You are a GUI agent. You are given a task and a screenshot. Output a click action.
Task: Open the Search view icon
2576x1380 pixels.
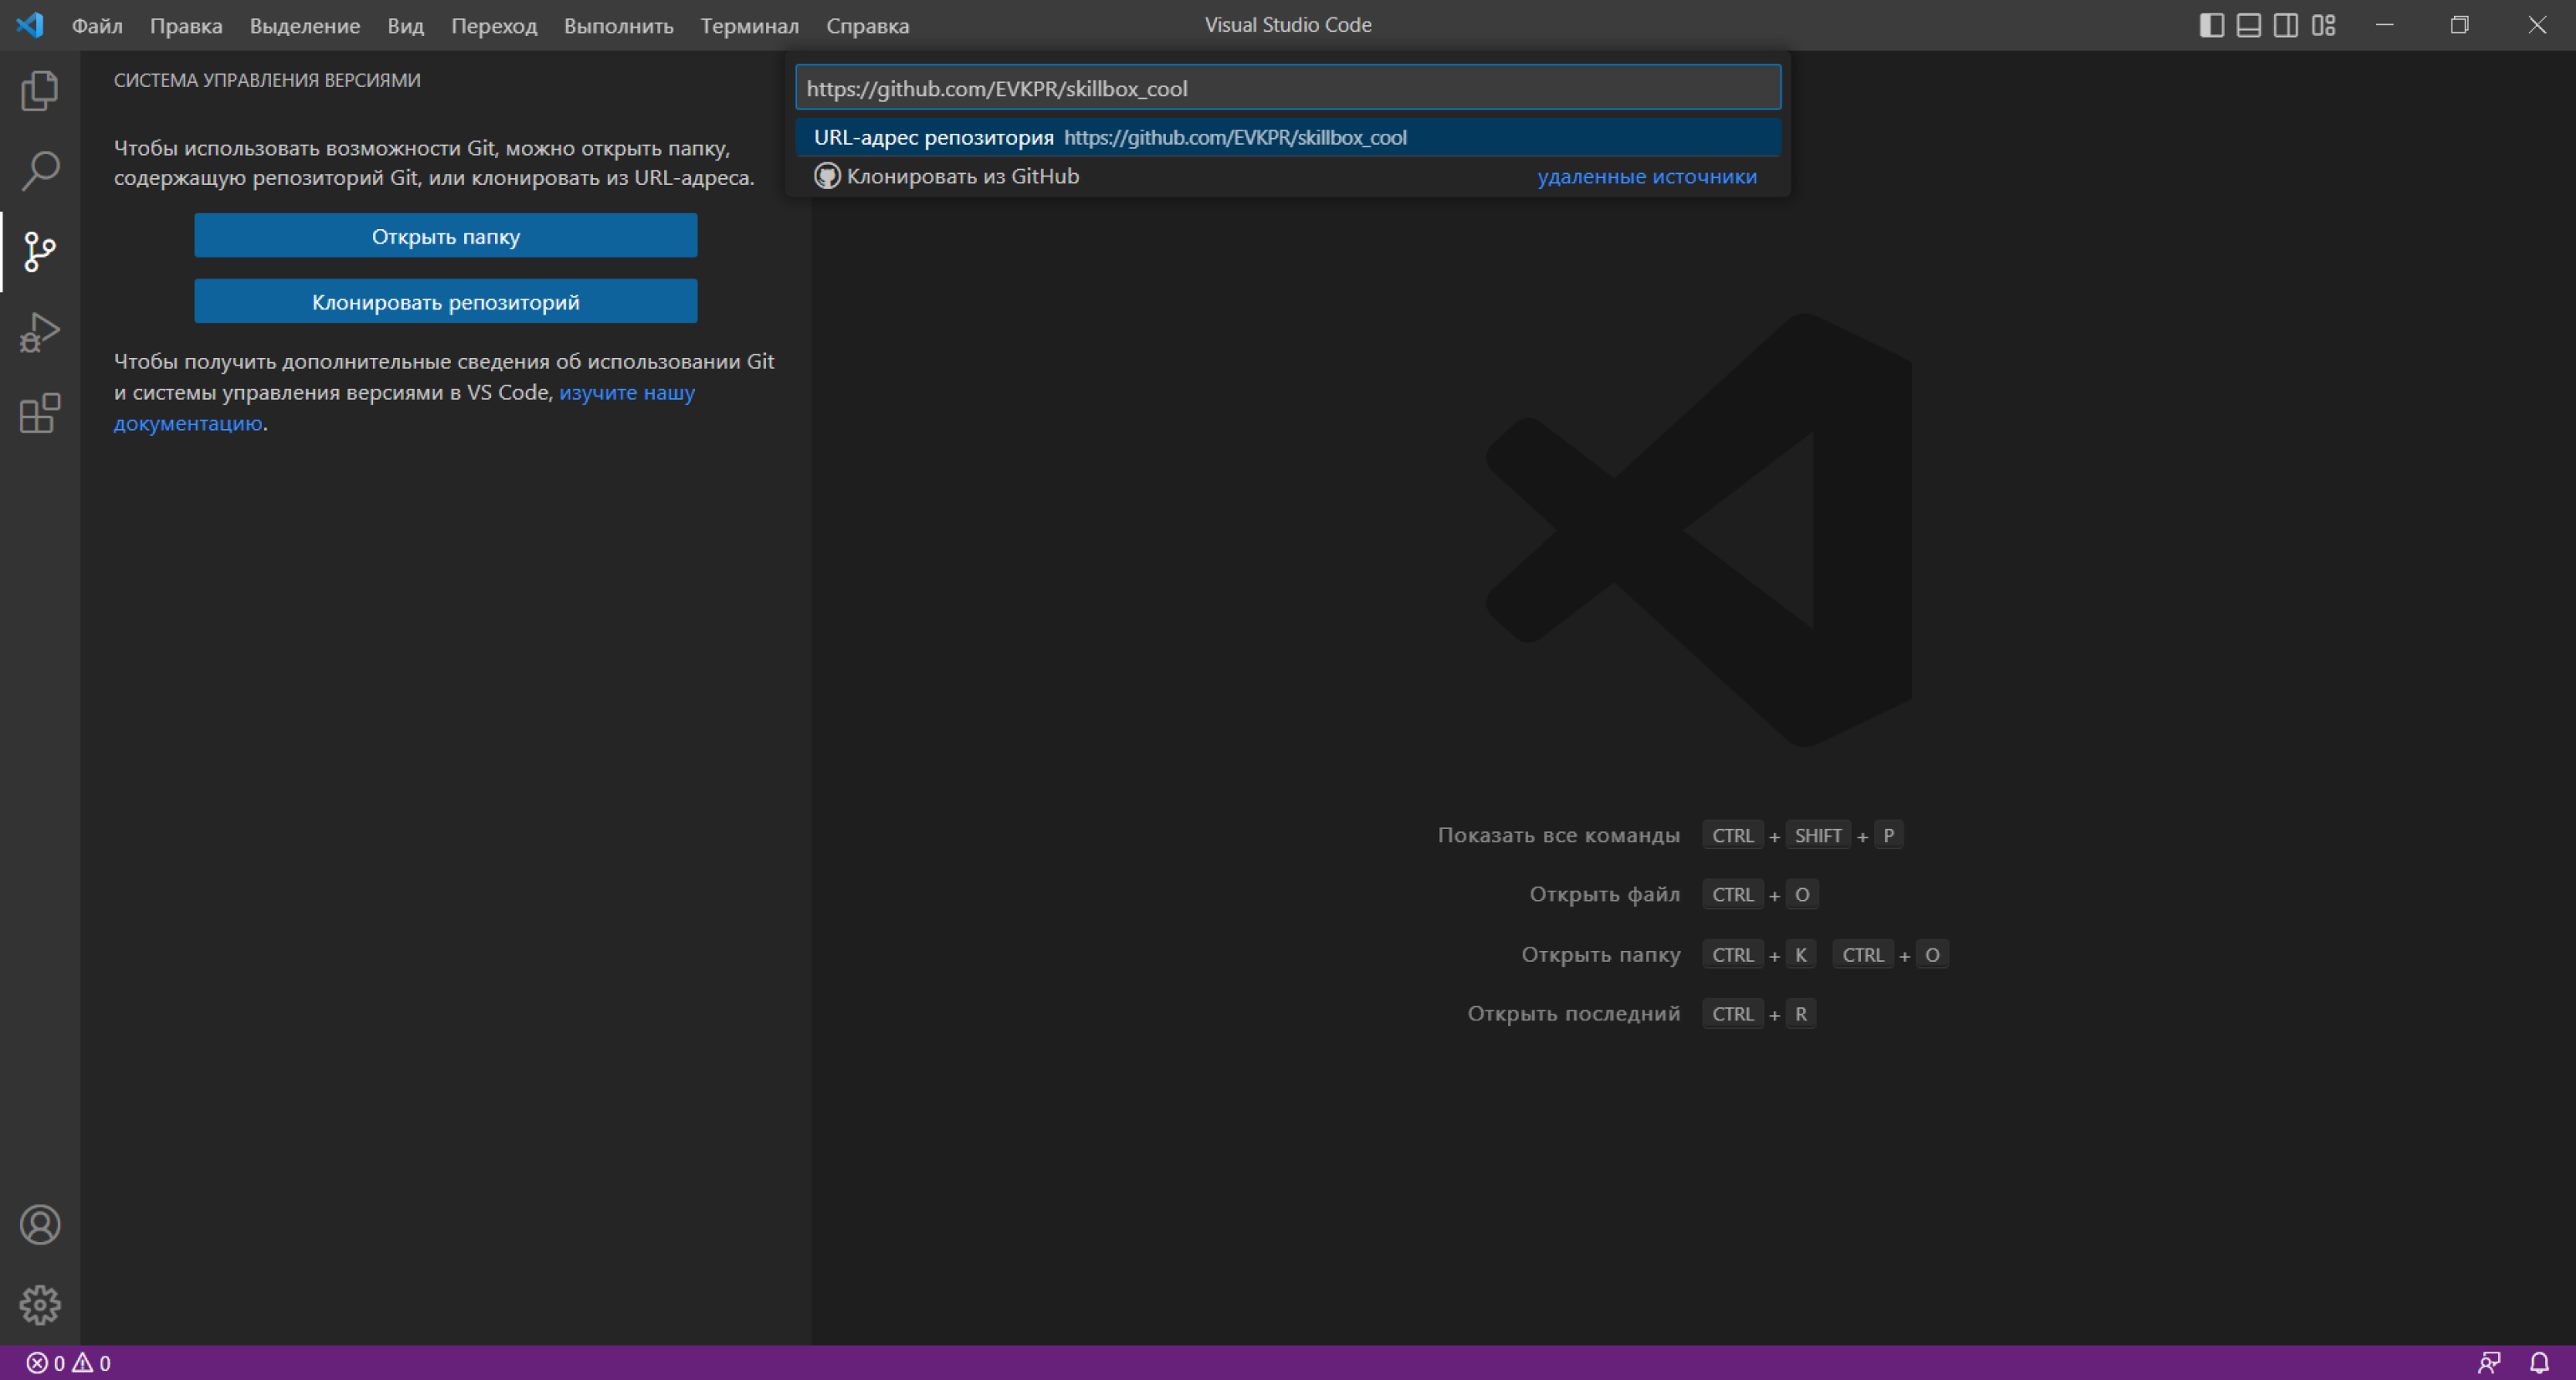click(40, 171)
